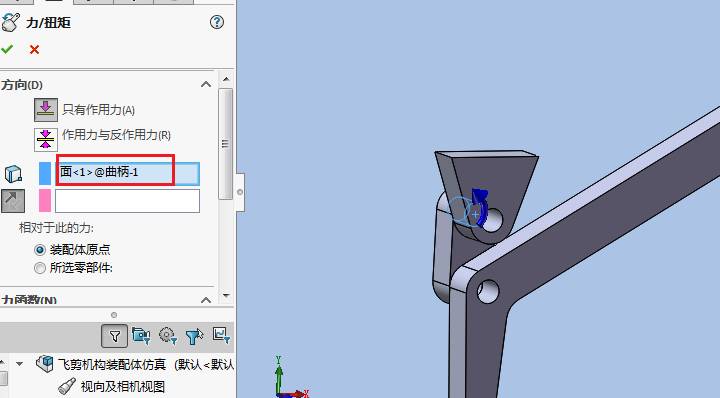The width and height of the screenshot is (720, 398).
Task: Open the gear filter dropdown icon
Action: 168,336
